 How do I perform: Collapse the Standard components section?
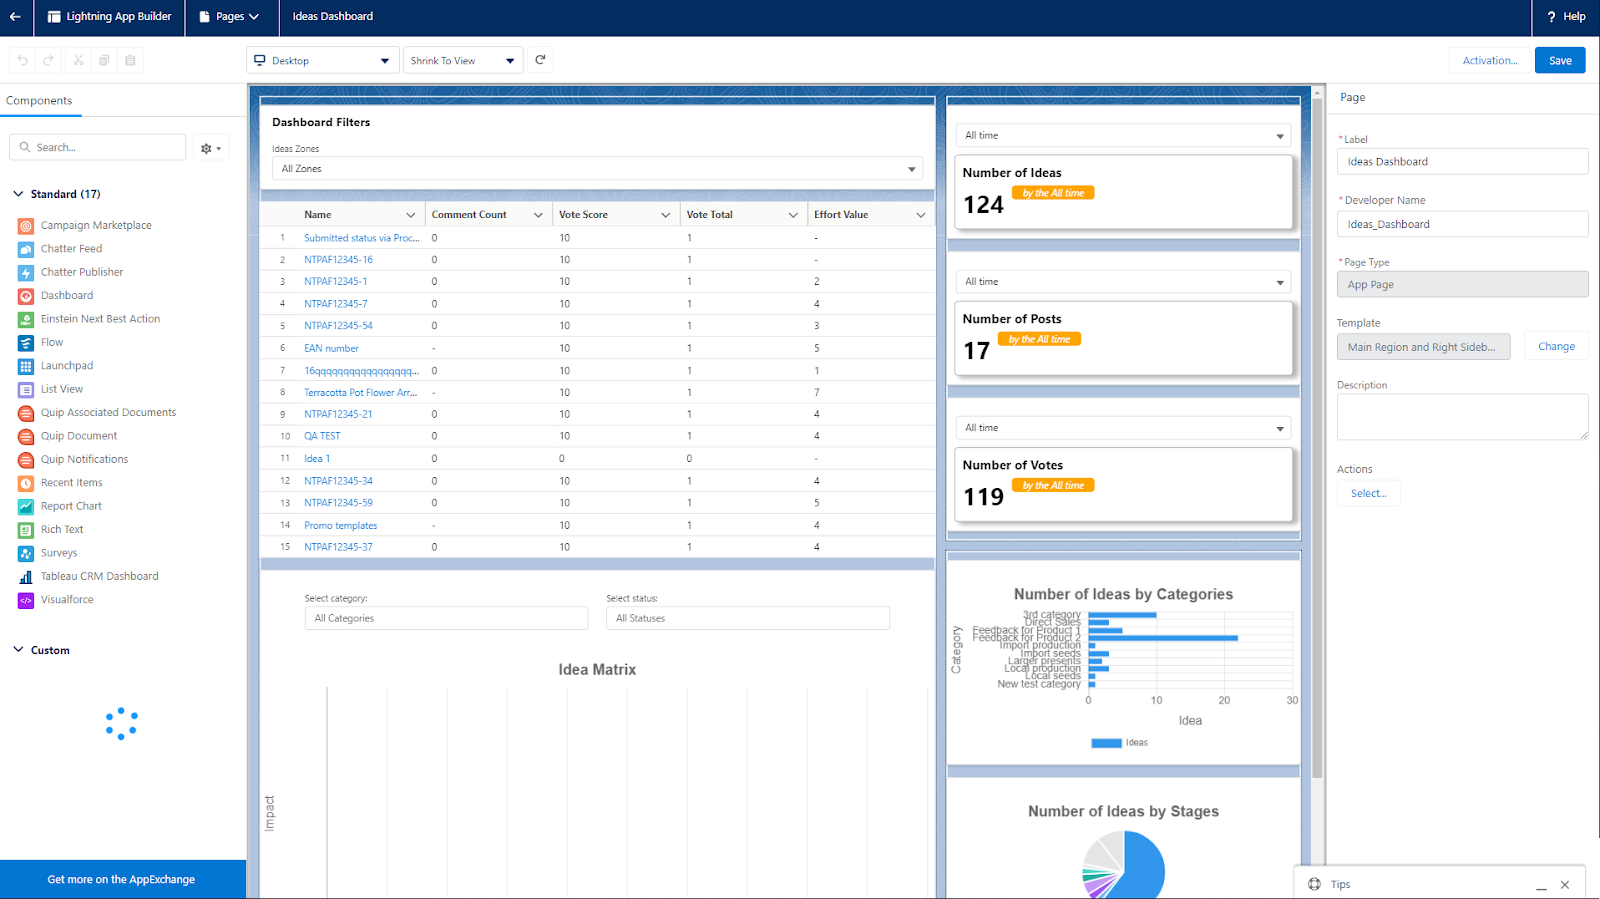click(x=18, y=194)
